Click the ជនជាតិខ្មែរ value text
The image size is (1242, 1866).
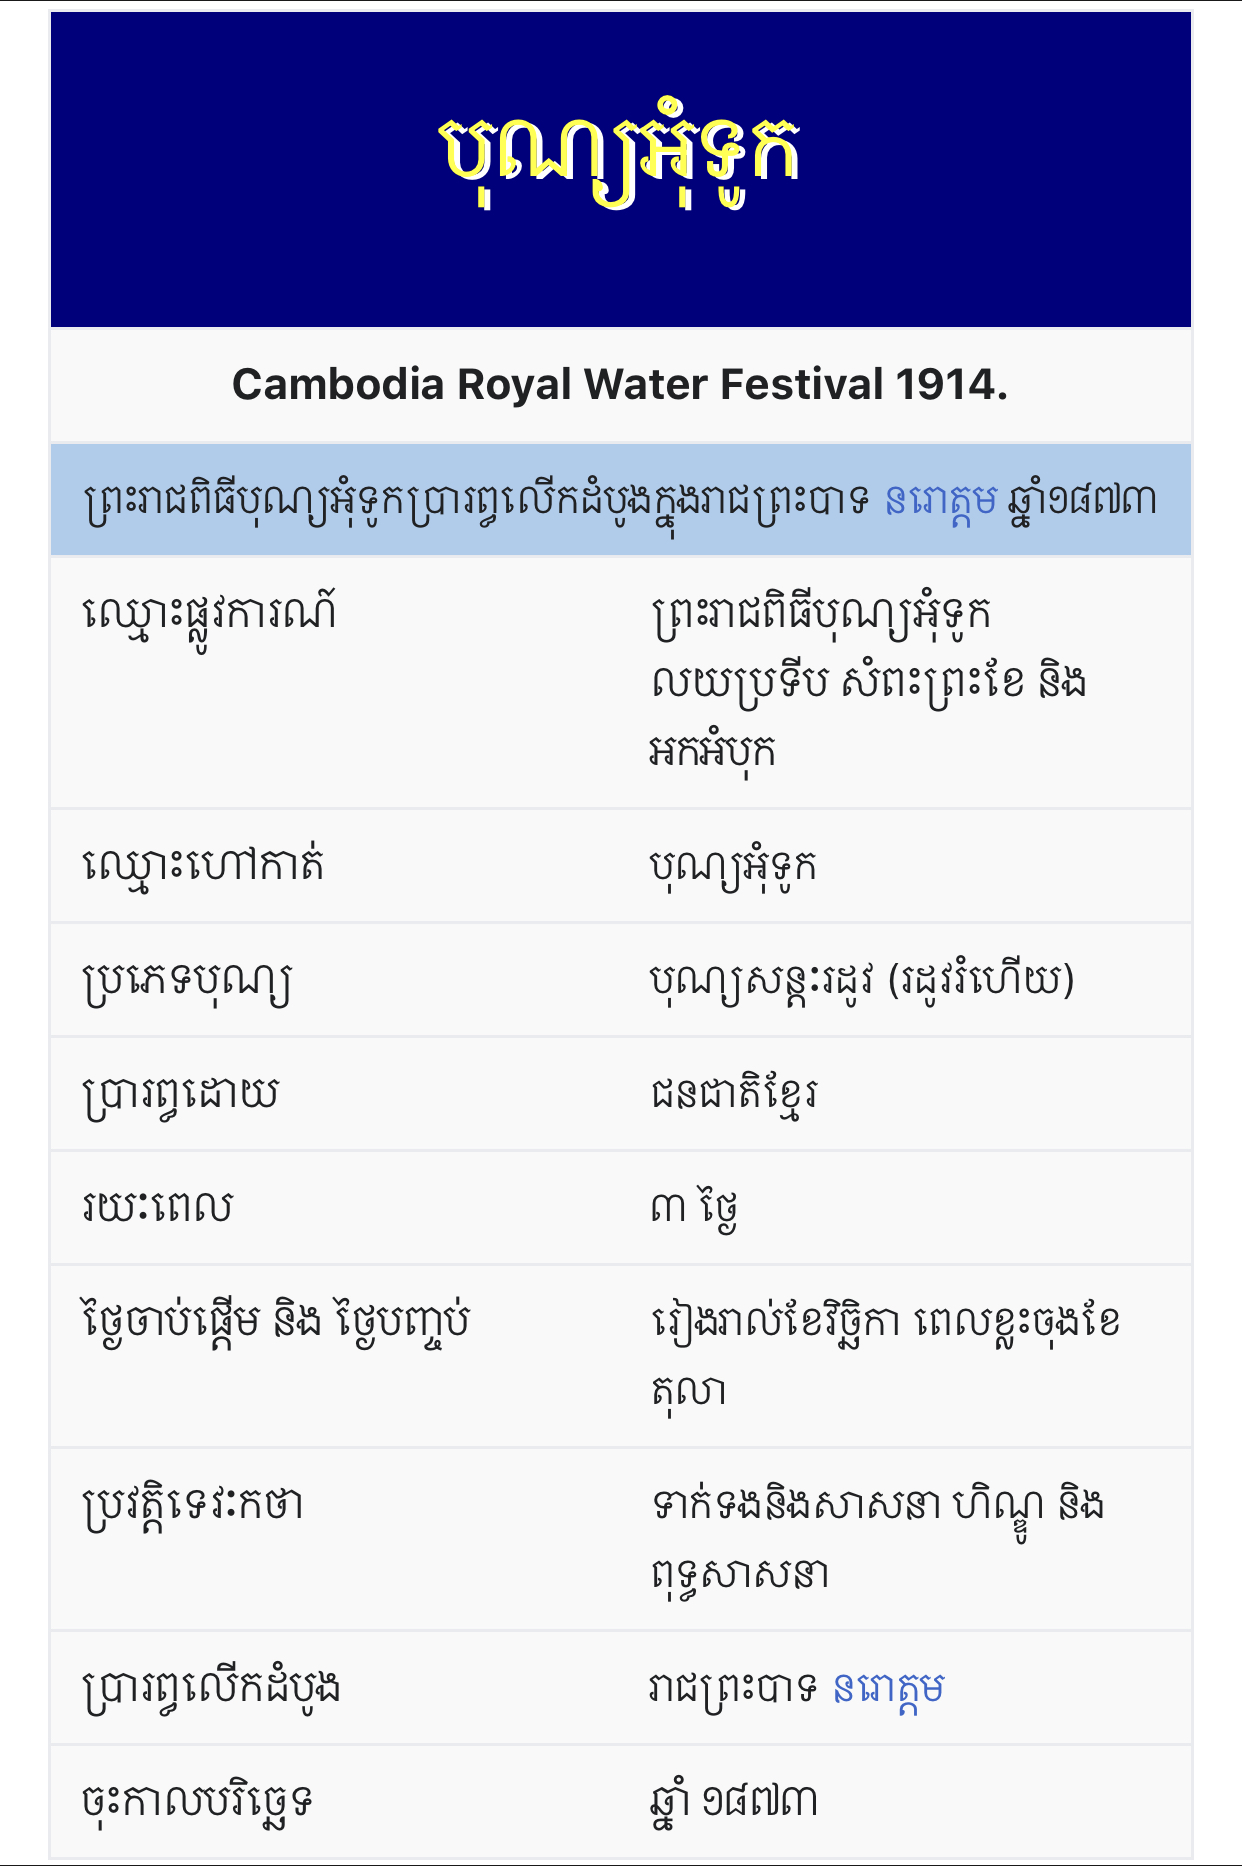pos(734,1095)
